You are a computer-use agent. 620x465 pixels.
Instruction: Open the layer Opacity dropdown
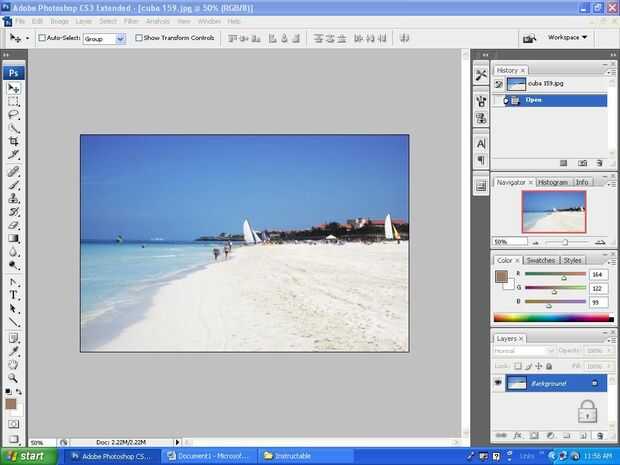[x=609, y=351]
